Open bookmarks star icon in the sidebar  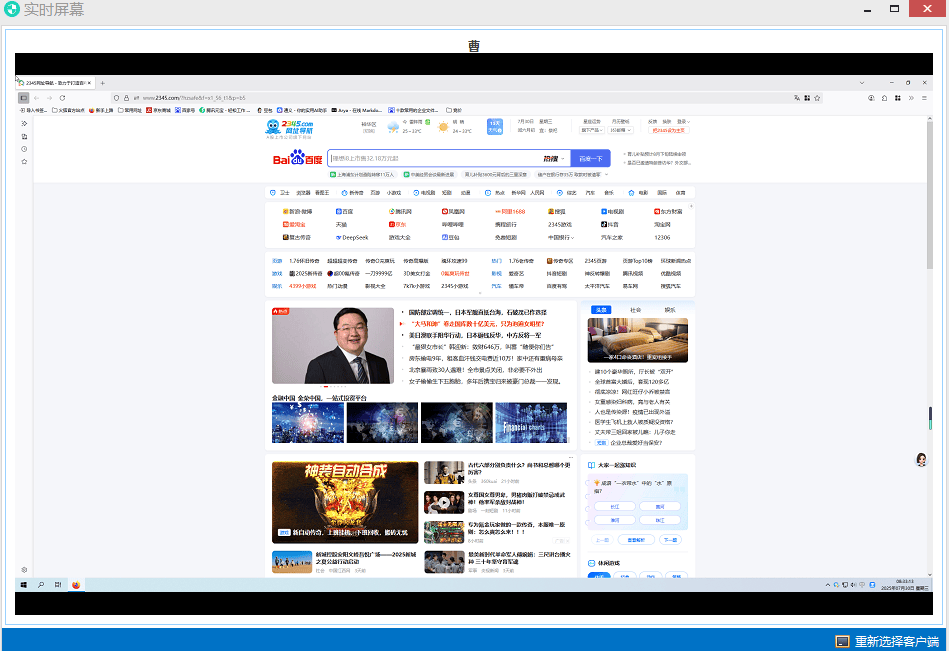pyautogui.click(x=24, y=162)
